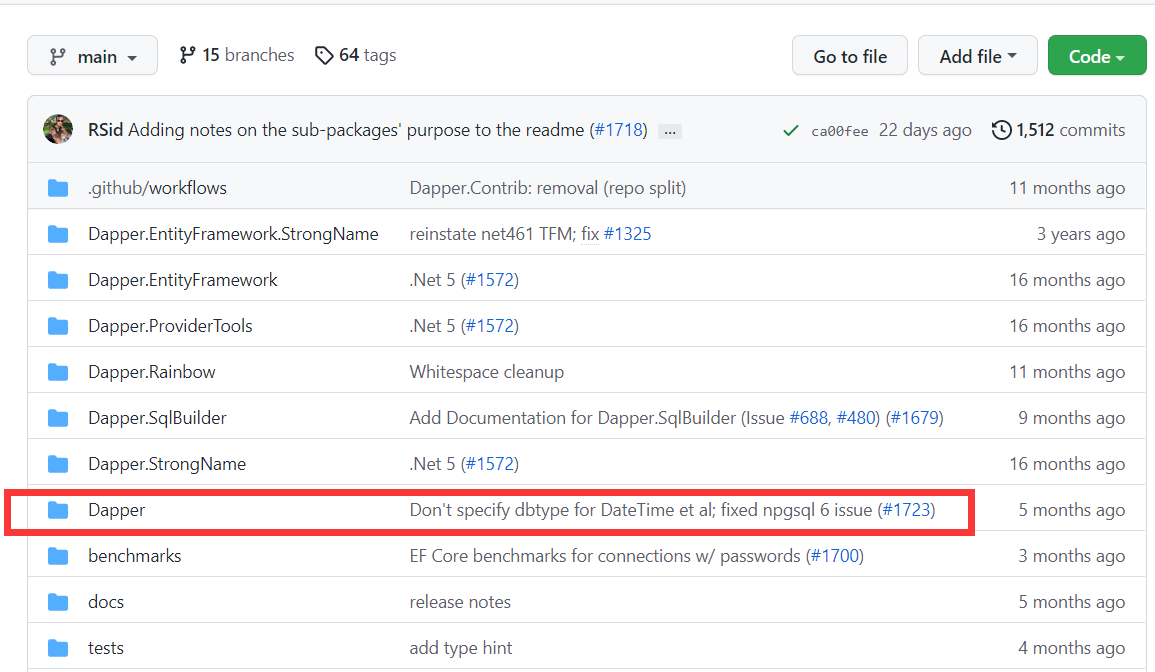
Task: Click the branch icon beside 15 branches
Action: pos(187,55)
